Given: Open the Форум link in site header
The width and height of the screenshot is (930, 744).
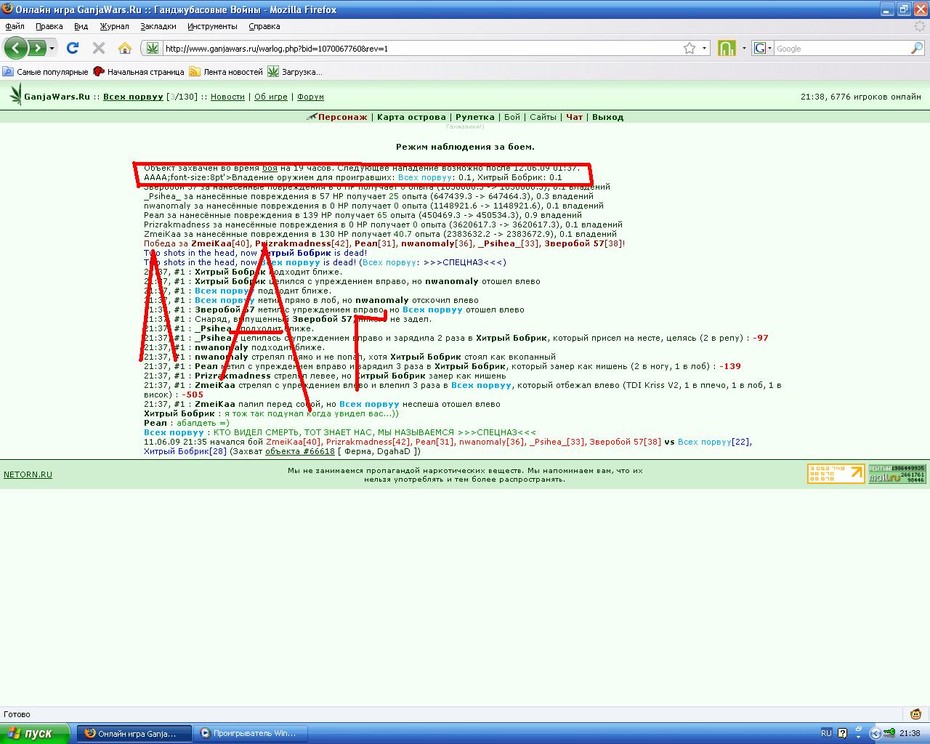Looking at the screenshot, I should click(x=310, y=97).
